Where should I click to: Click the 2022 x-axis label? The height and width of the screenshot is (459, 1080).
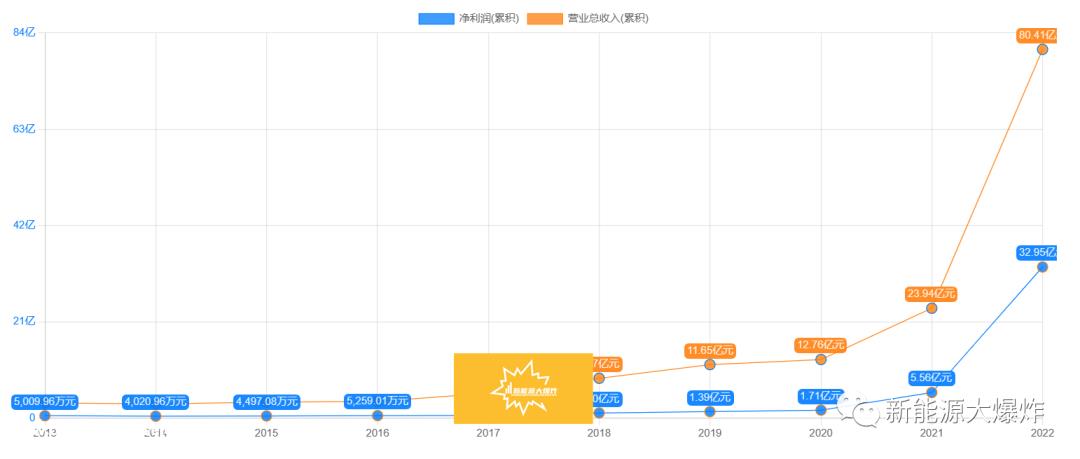coord(1042,434)
